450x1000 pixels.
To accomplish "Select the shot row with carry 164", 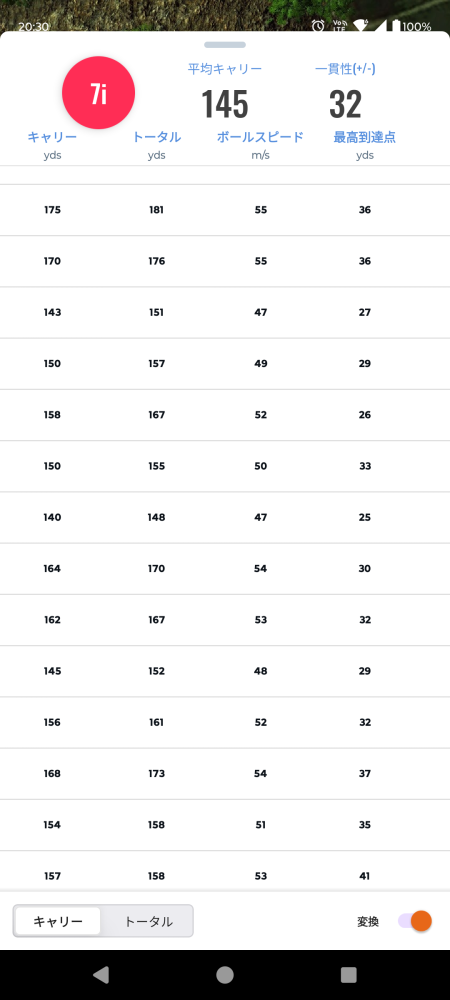I will tap(225, 568).
